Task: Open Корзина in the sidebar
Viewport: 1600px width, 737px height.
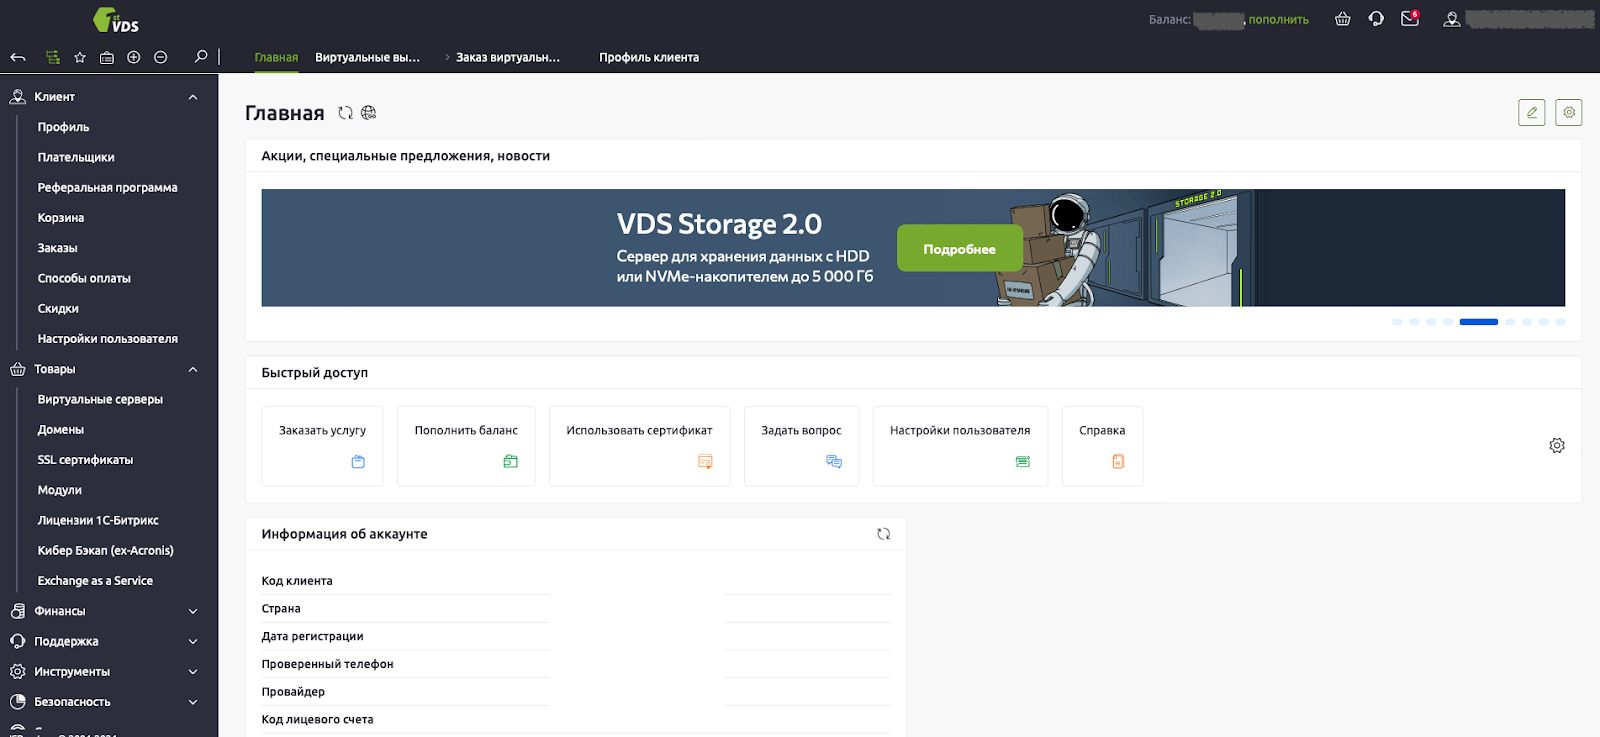Action: [x=61, y=218]
